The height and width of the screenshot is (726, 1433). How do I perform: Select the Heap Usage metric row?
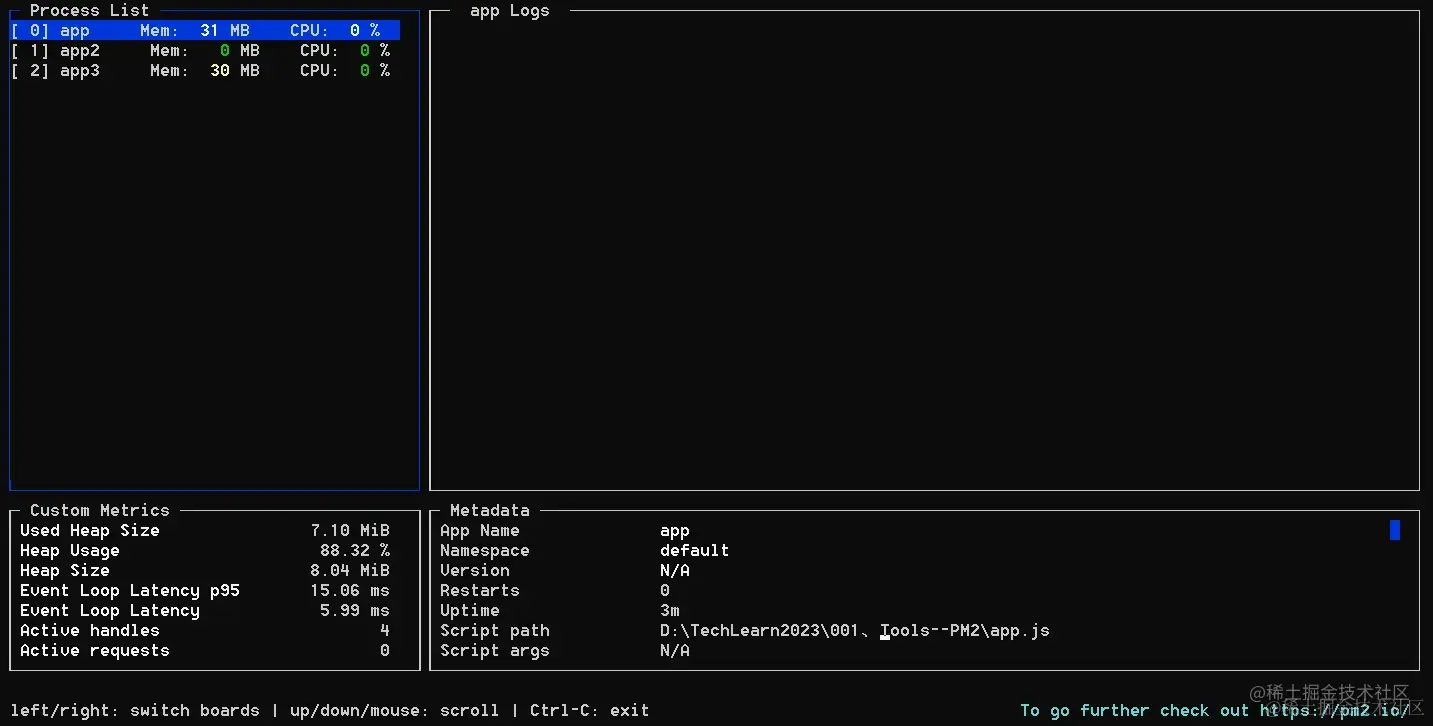click(69, 550)
